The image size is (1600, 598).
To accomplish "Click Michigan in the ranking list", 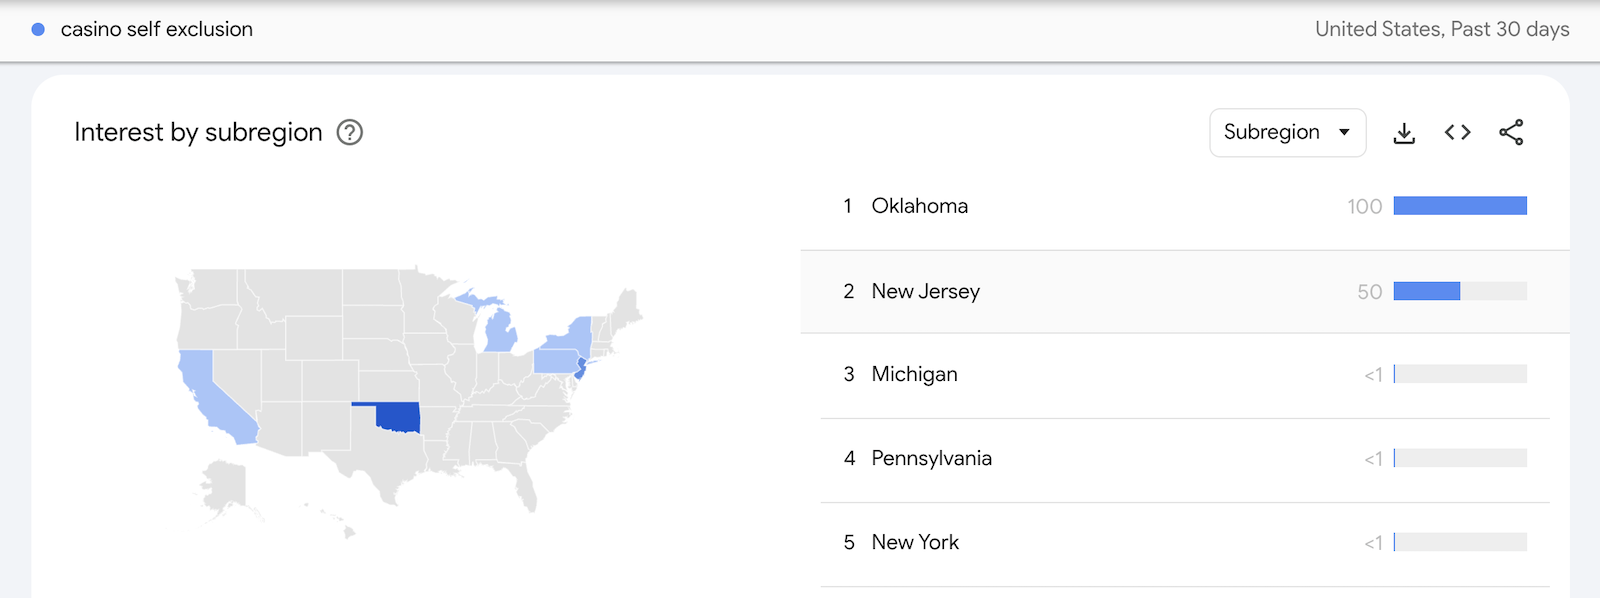I will pos(914,374).
